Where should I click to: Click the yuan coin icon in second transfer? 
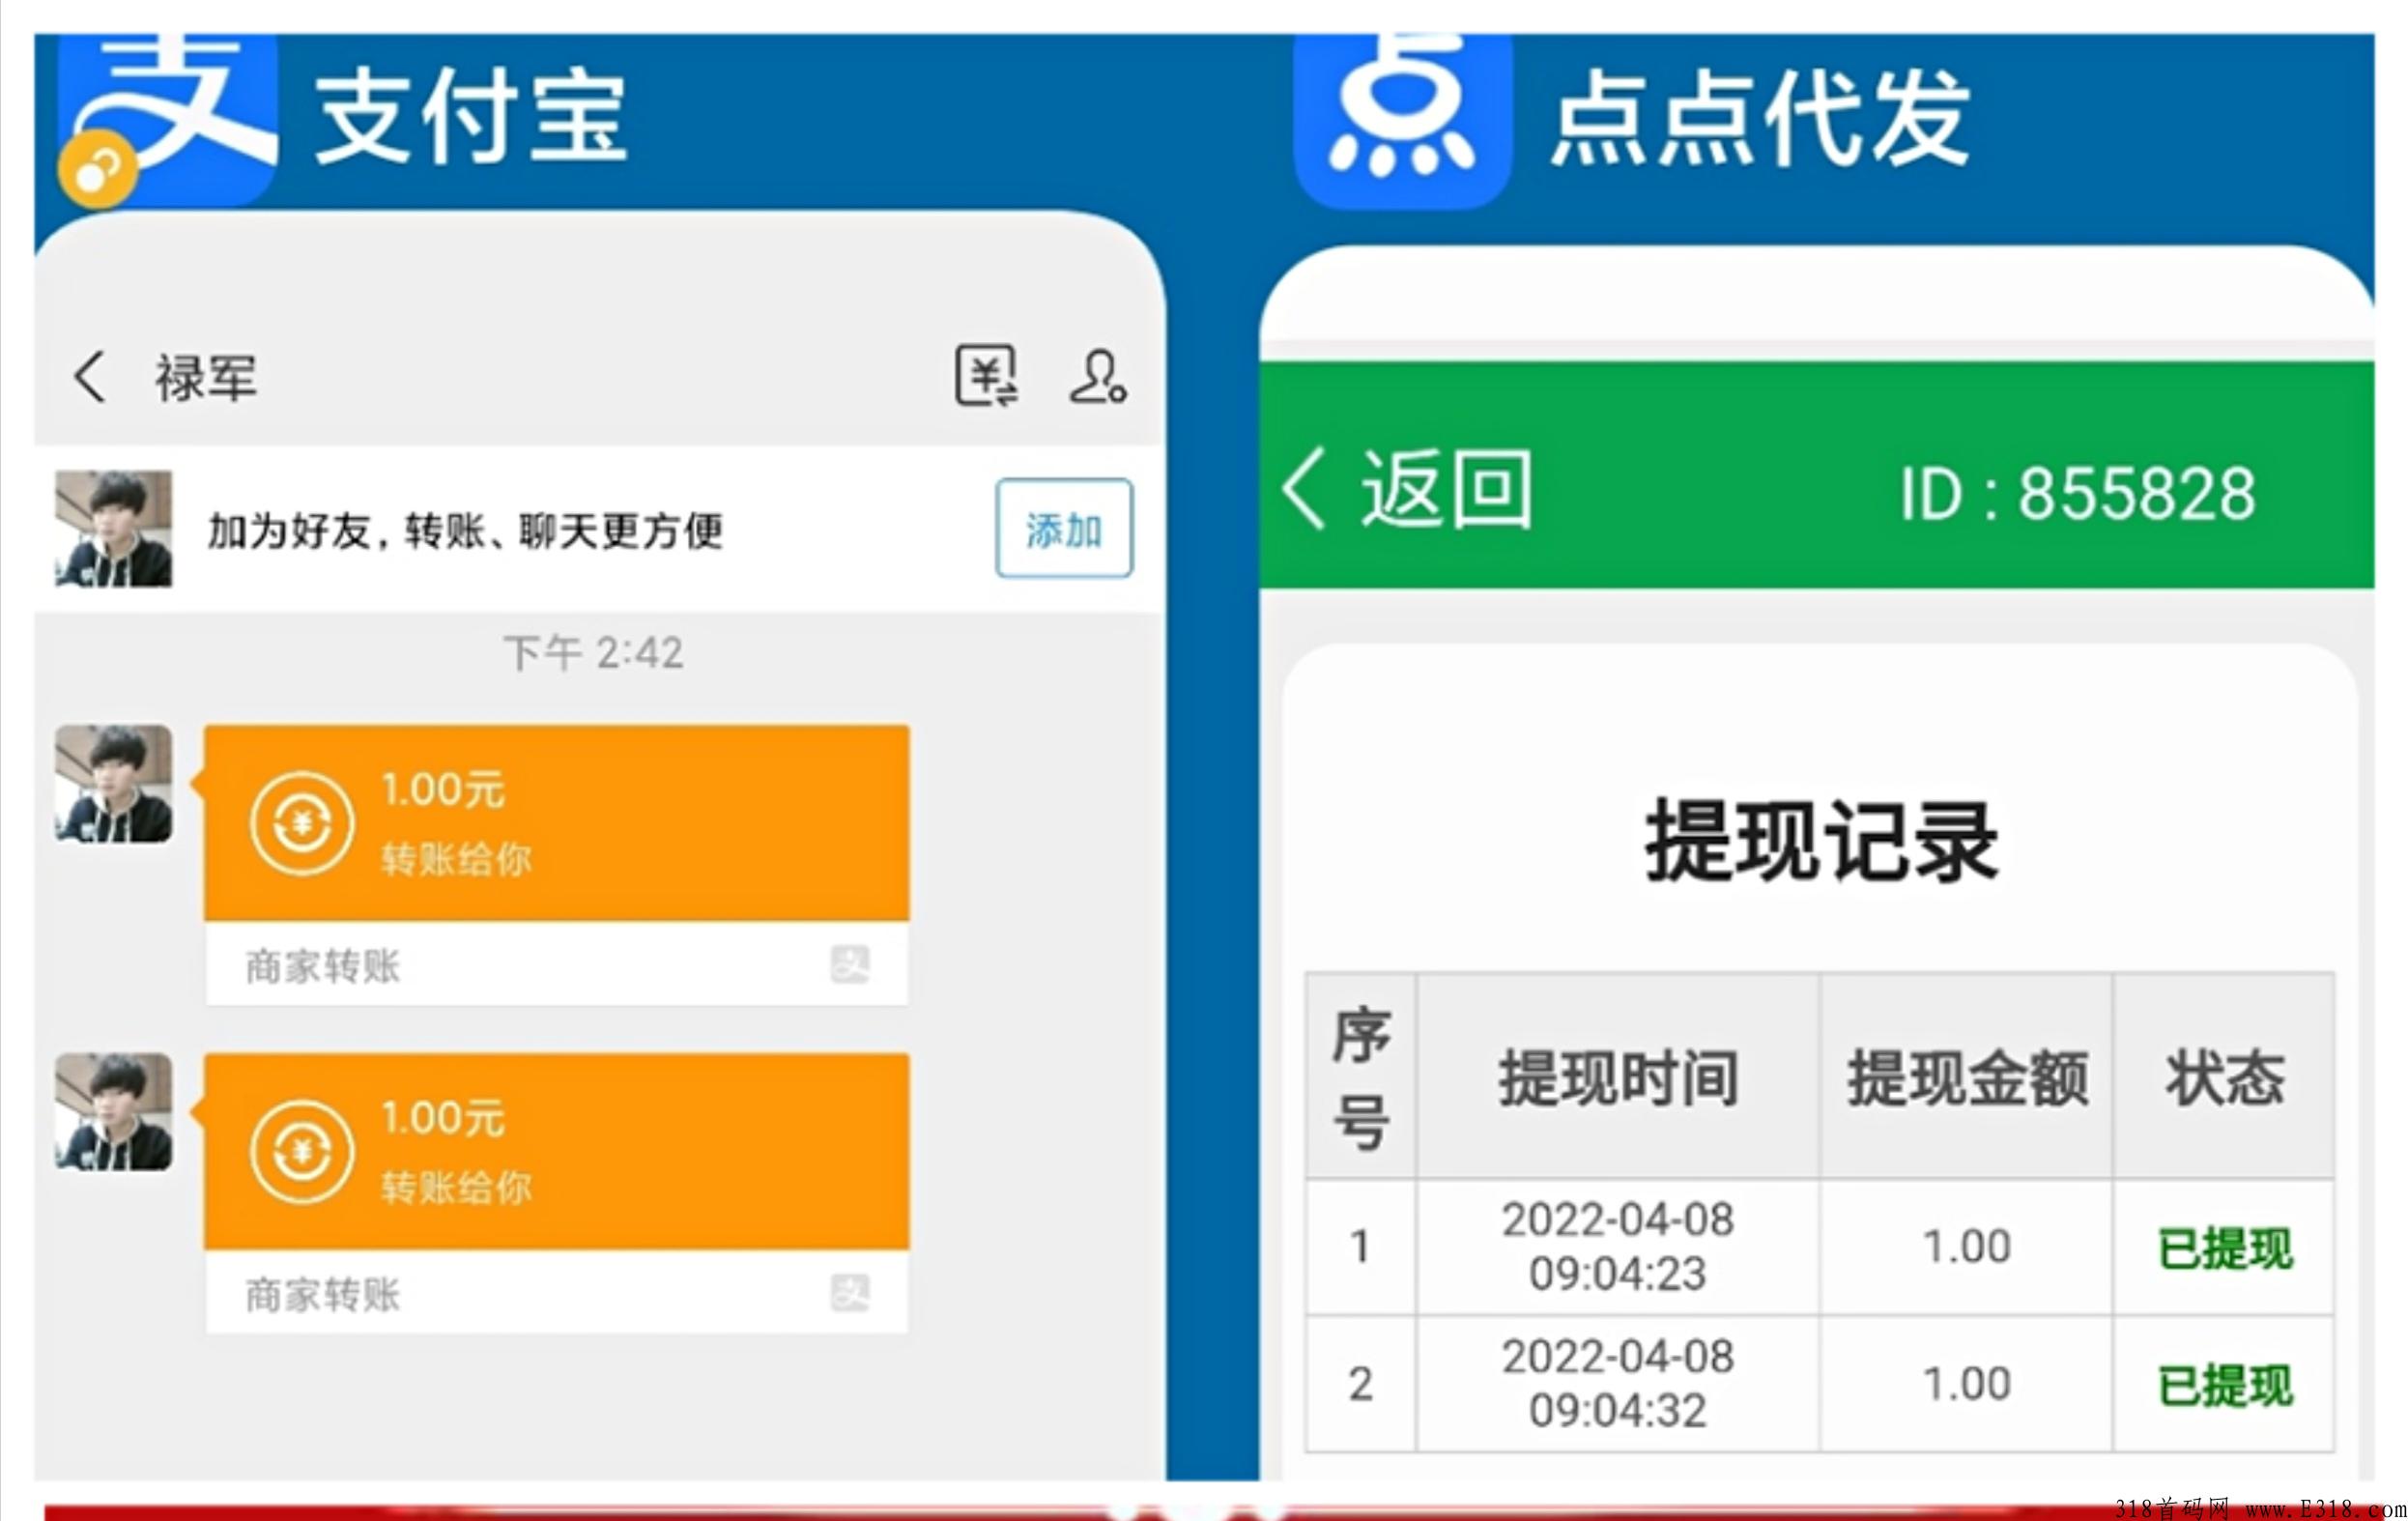click(302, 1152)
